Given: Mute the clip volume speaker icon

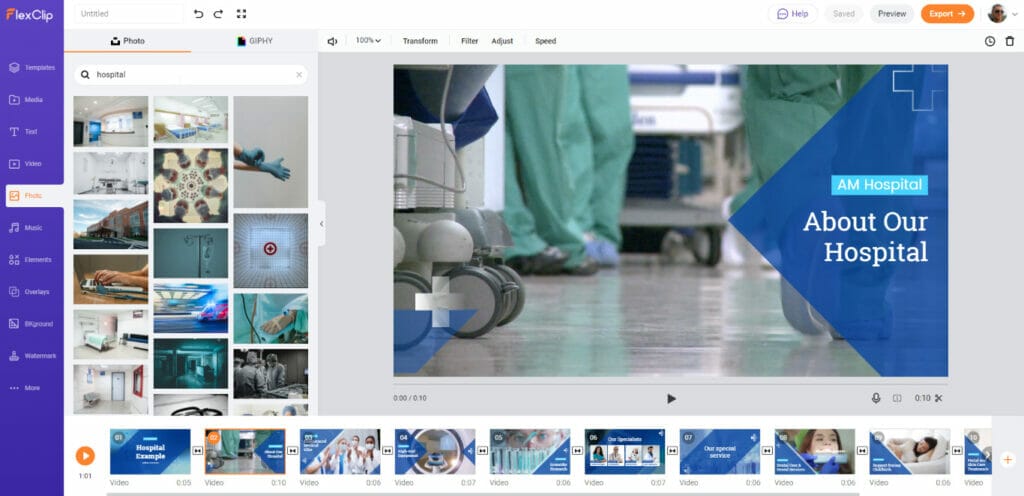Looking at the screenshot, I should [332, 41].
